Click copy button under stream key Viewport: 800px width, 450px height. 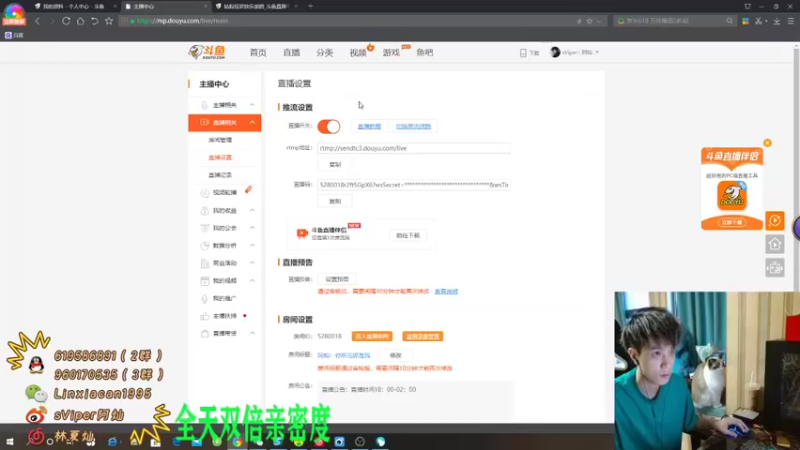point(335,202)
